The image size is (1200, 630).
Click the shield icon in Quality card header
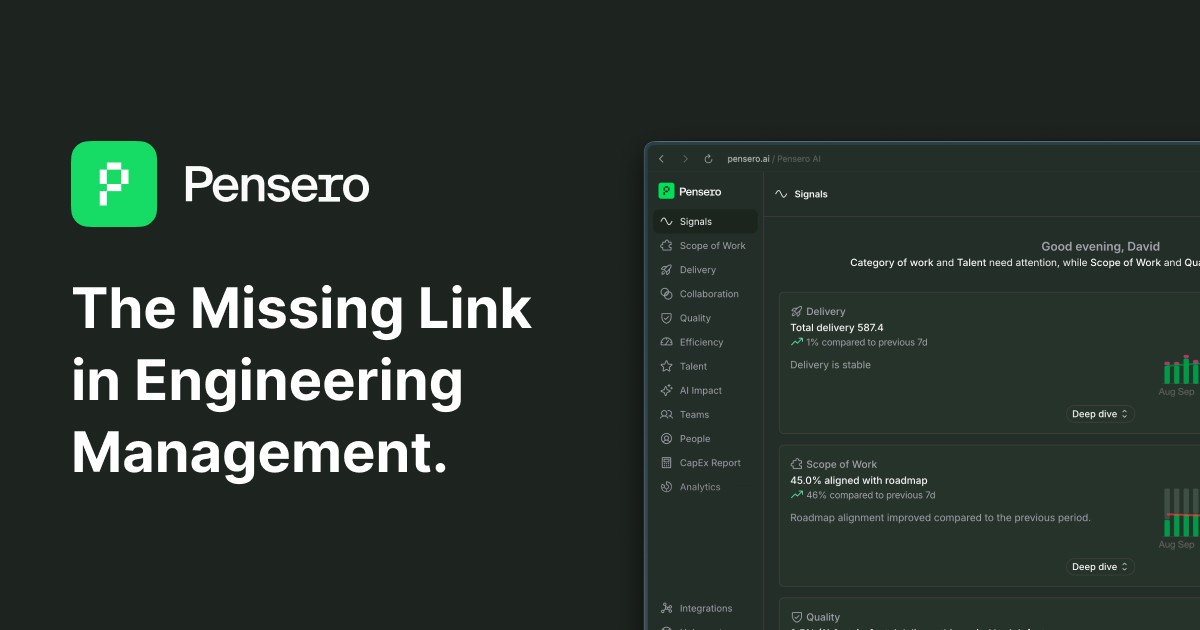(x=797, y=617)
